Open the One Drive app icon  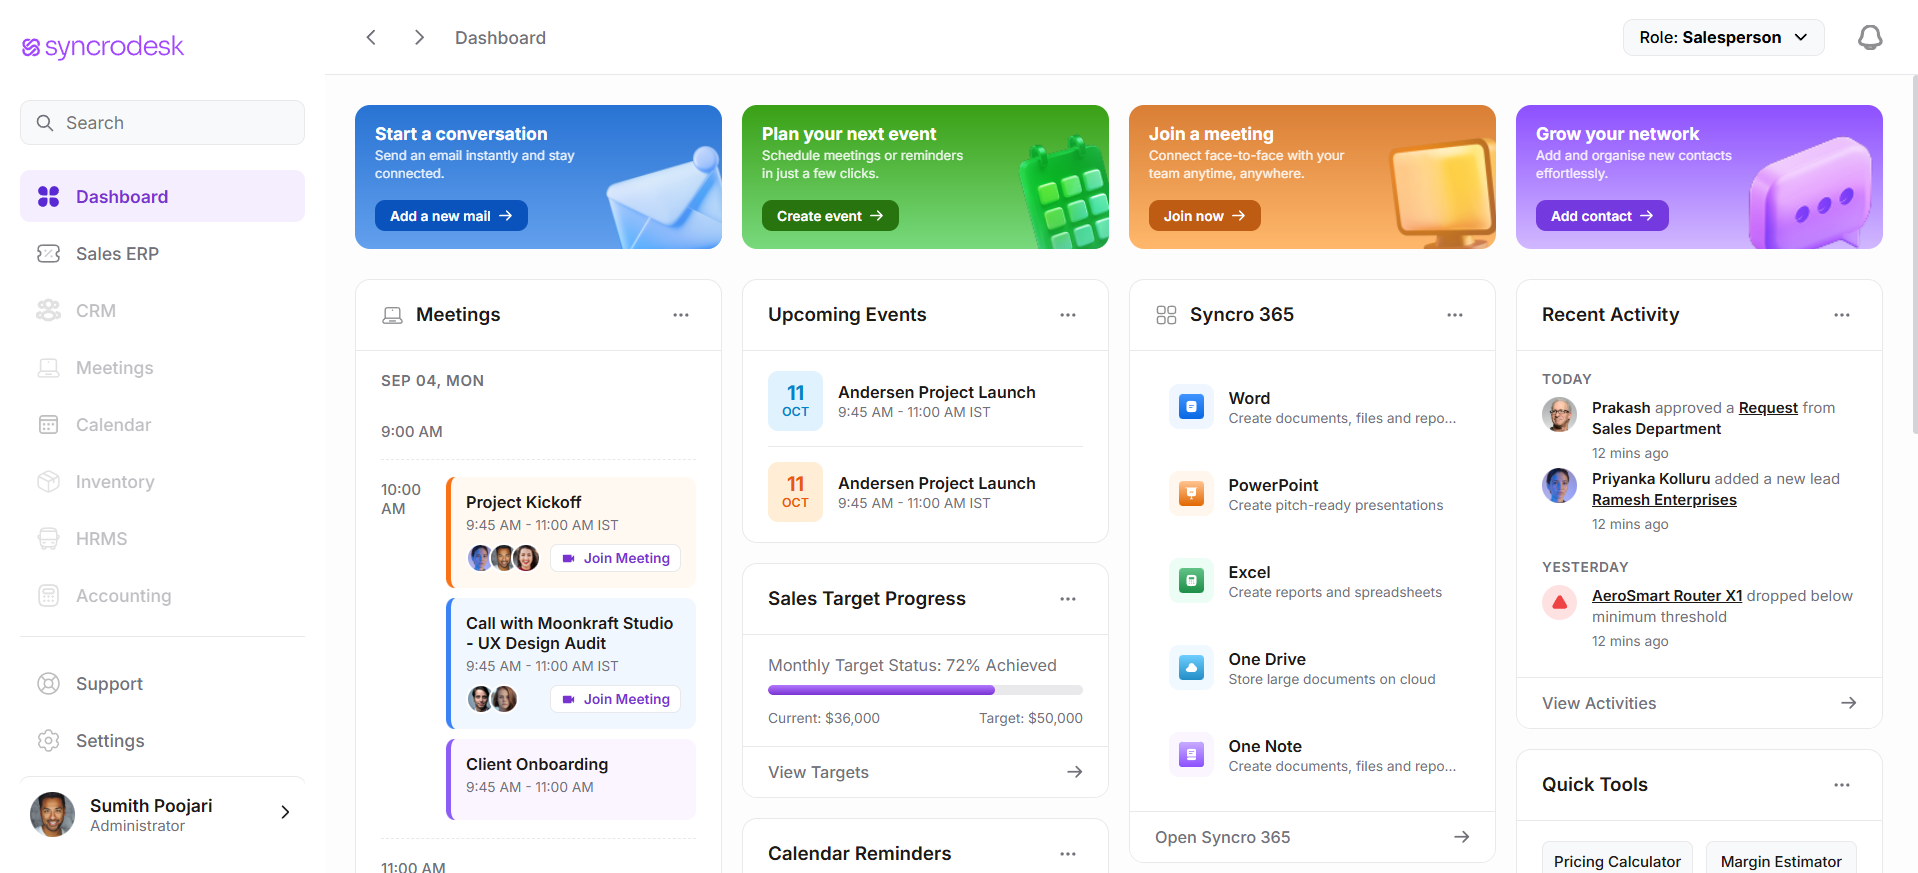coord(1191,668)
